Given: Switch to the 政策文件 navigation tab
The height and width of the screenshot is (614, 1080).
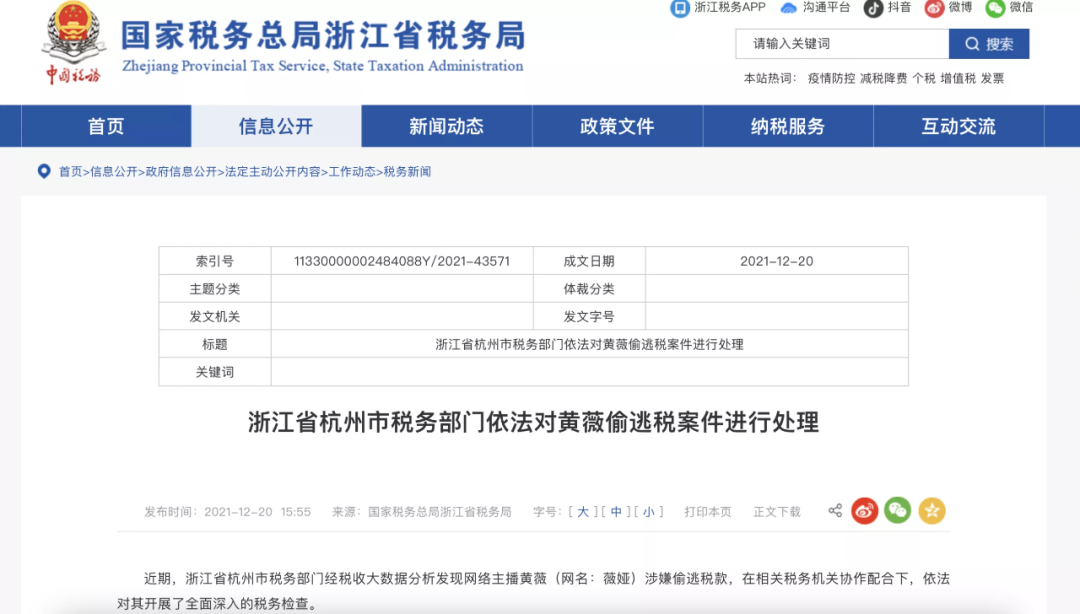Looking at the screenshot, I should coord(617,126).
